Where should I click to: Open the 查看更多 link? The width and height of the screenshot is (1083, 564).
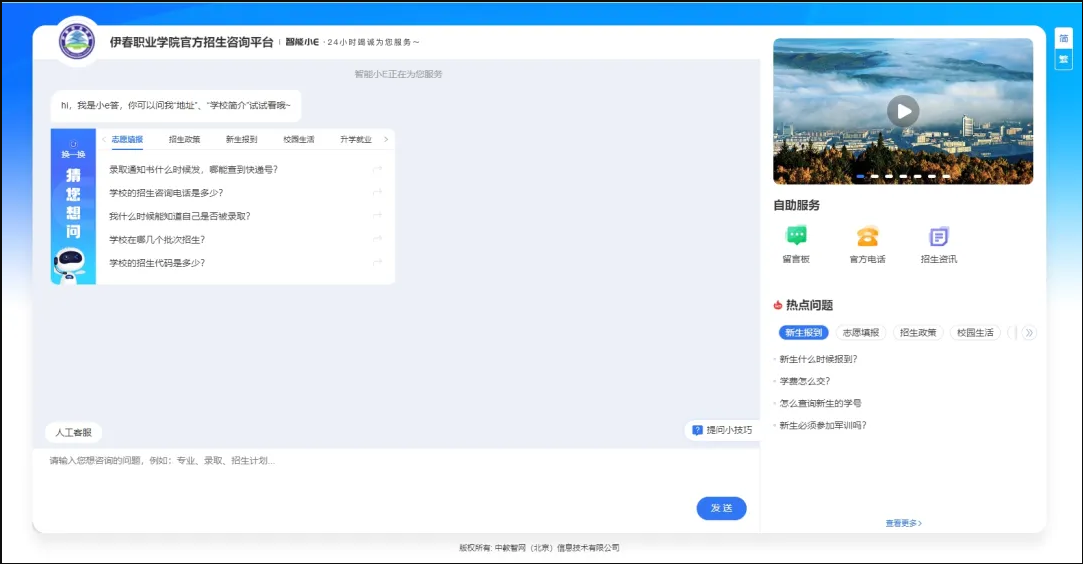pos(903,523)
